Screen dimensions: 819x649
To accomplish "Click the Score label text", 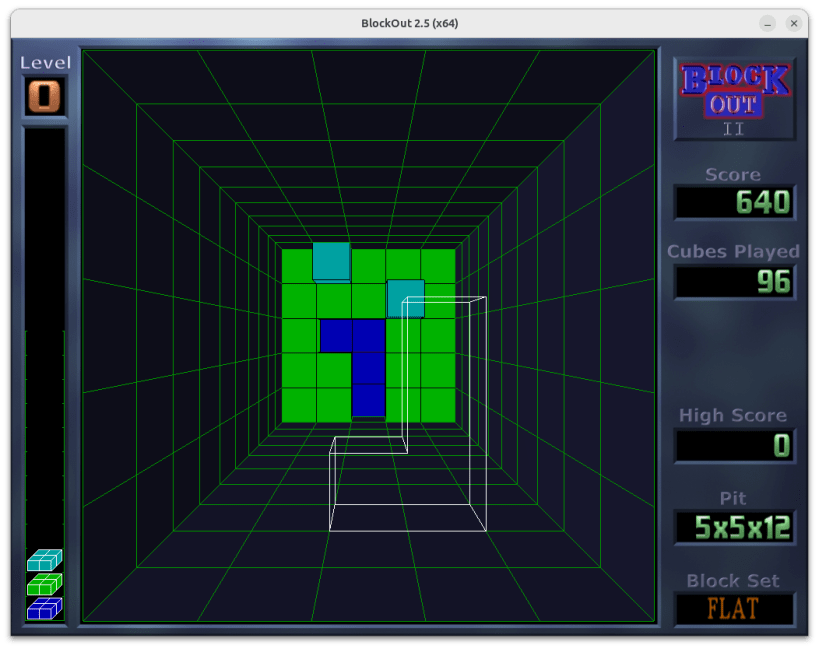I will point(731,174).
